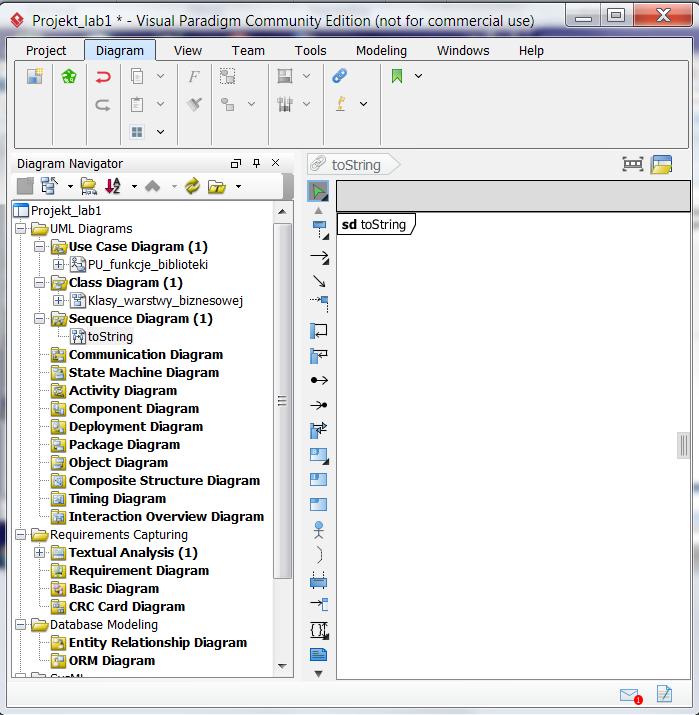Viewport: 699px width, 715px height.
Task: Click the Copy icon in ribbon
Action: point(137,76)
